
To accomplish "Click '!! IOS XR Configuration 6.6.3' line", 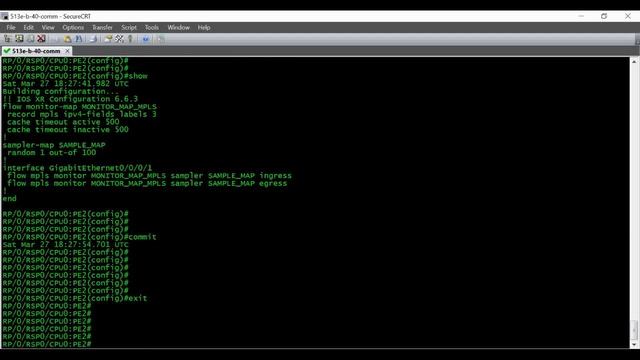I will coord(70,99).
